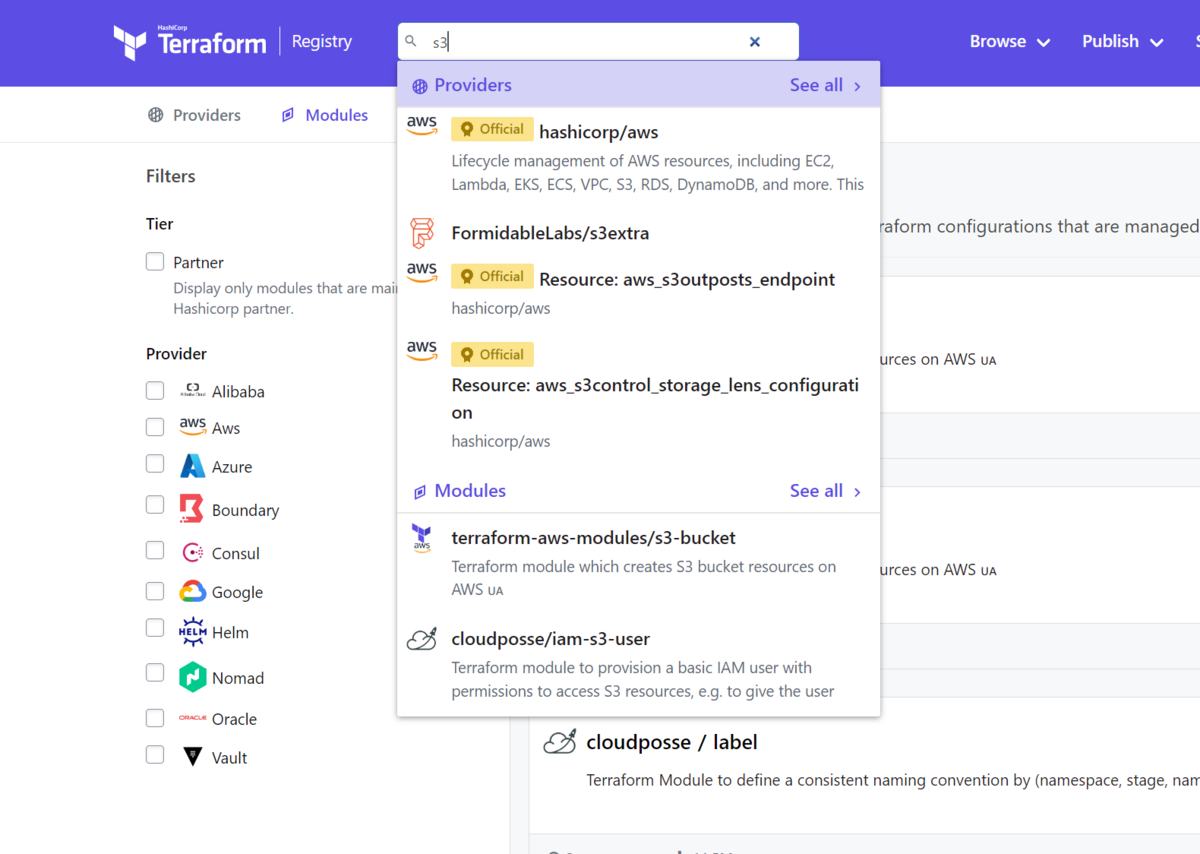Click the Modules tab cube icon
The width and height of the screenshot is (1200, 854).
288,115
